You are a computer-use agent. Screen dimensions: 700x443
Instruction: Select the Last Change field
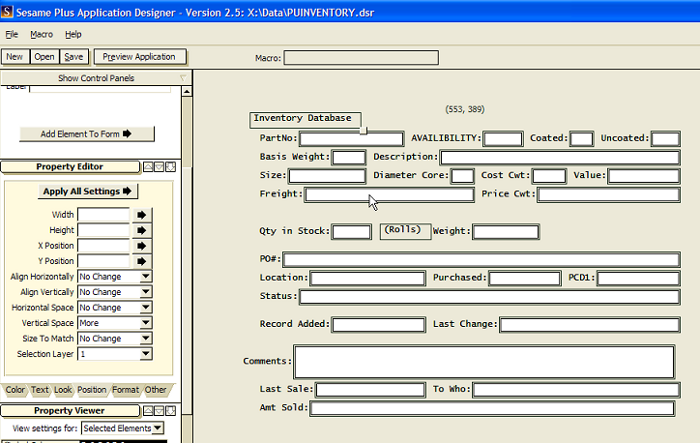tap(590, 325)
